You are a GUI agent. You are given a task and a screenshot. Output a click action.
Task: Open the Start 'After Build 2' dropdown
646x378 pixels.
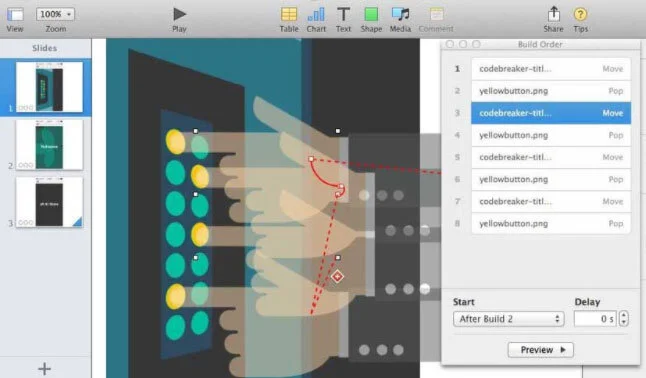click(x=508, y=319)
